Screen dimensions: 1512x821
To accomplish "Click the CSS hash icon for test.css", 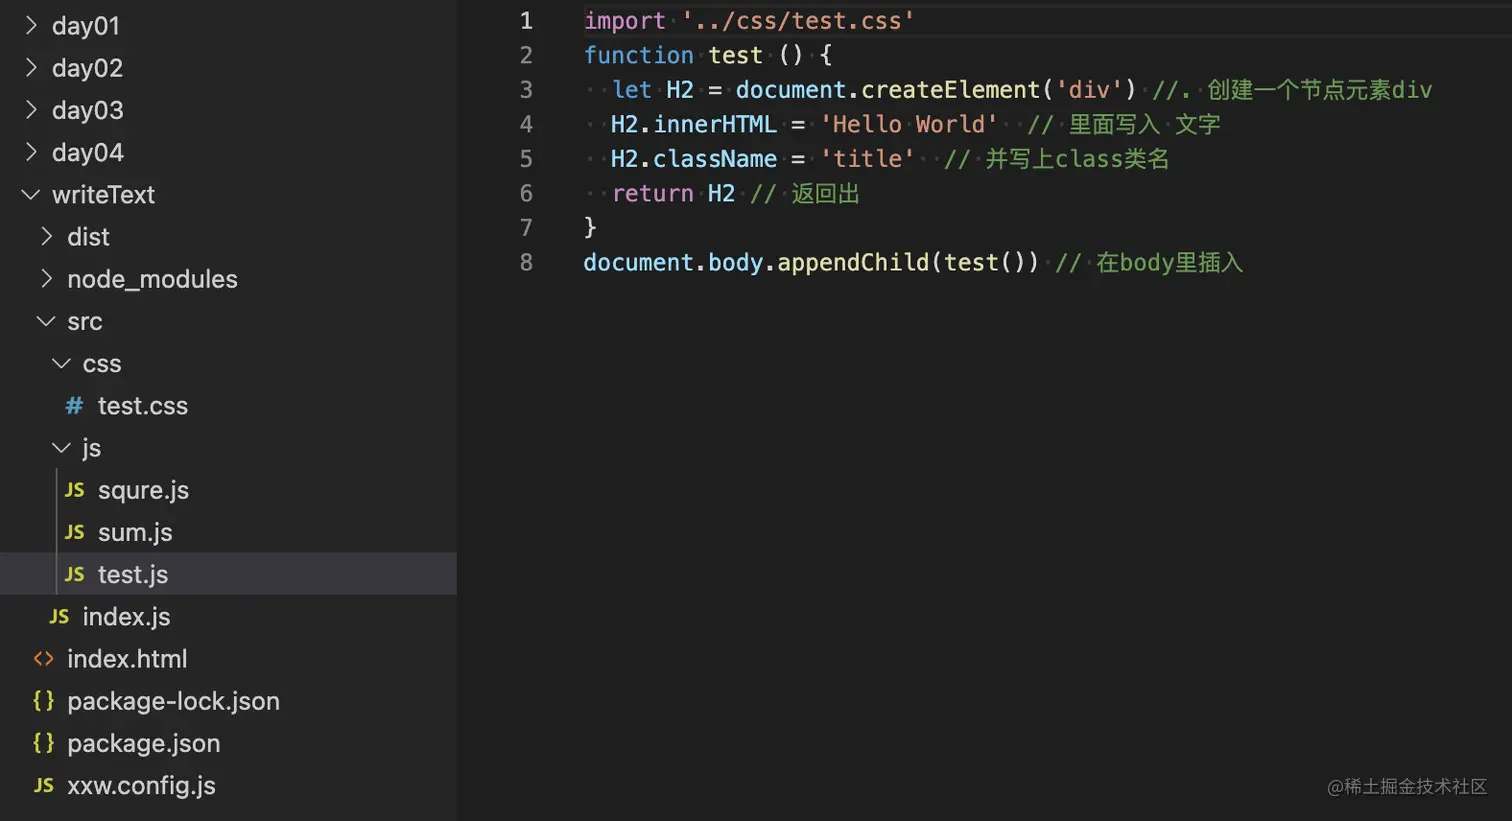I will coord(74,405).
